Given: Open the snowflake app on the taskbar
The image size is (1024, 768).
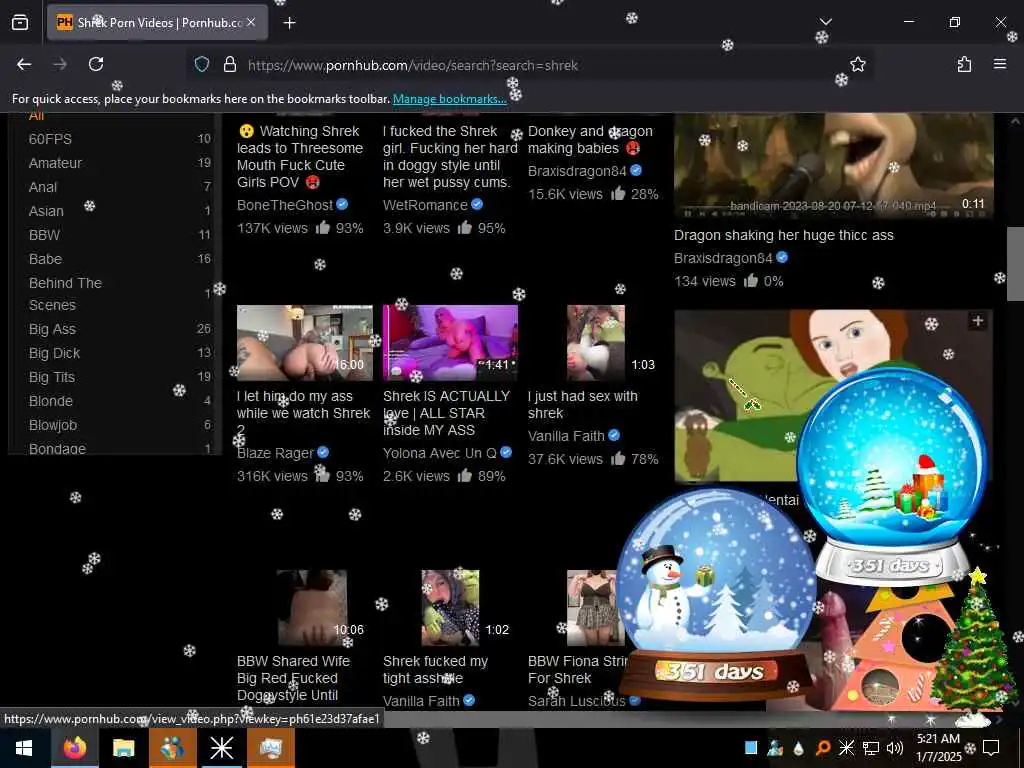Looking at the screenshot, I should point(221,748).
